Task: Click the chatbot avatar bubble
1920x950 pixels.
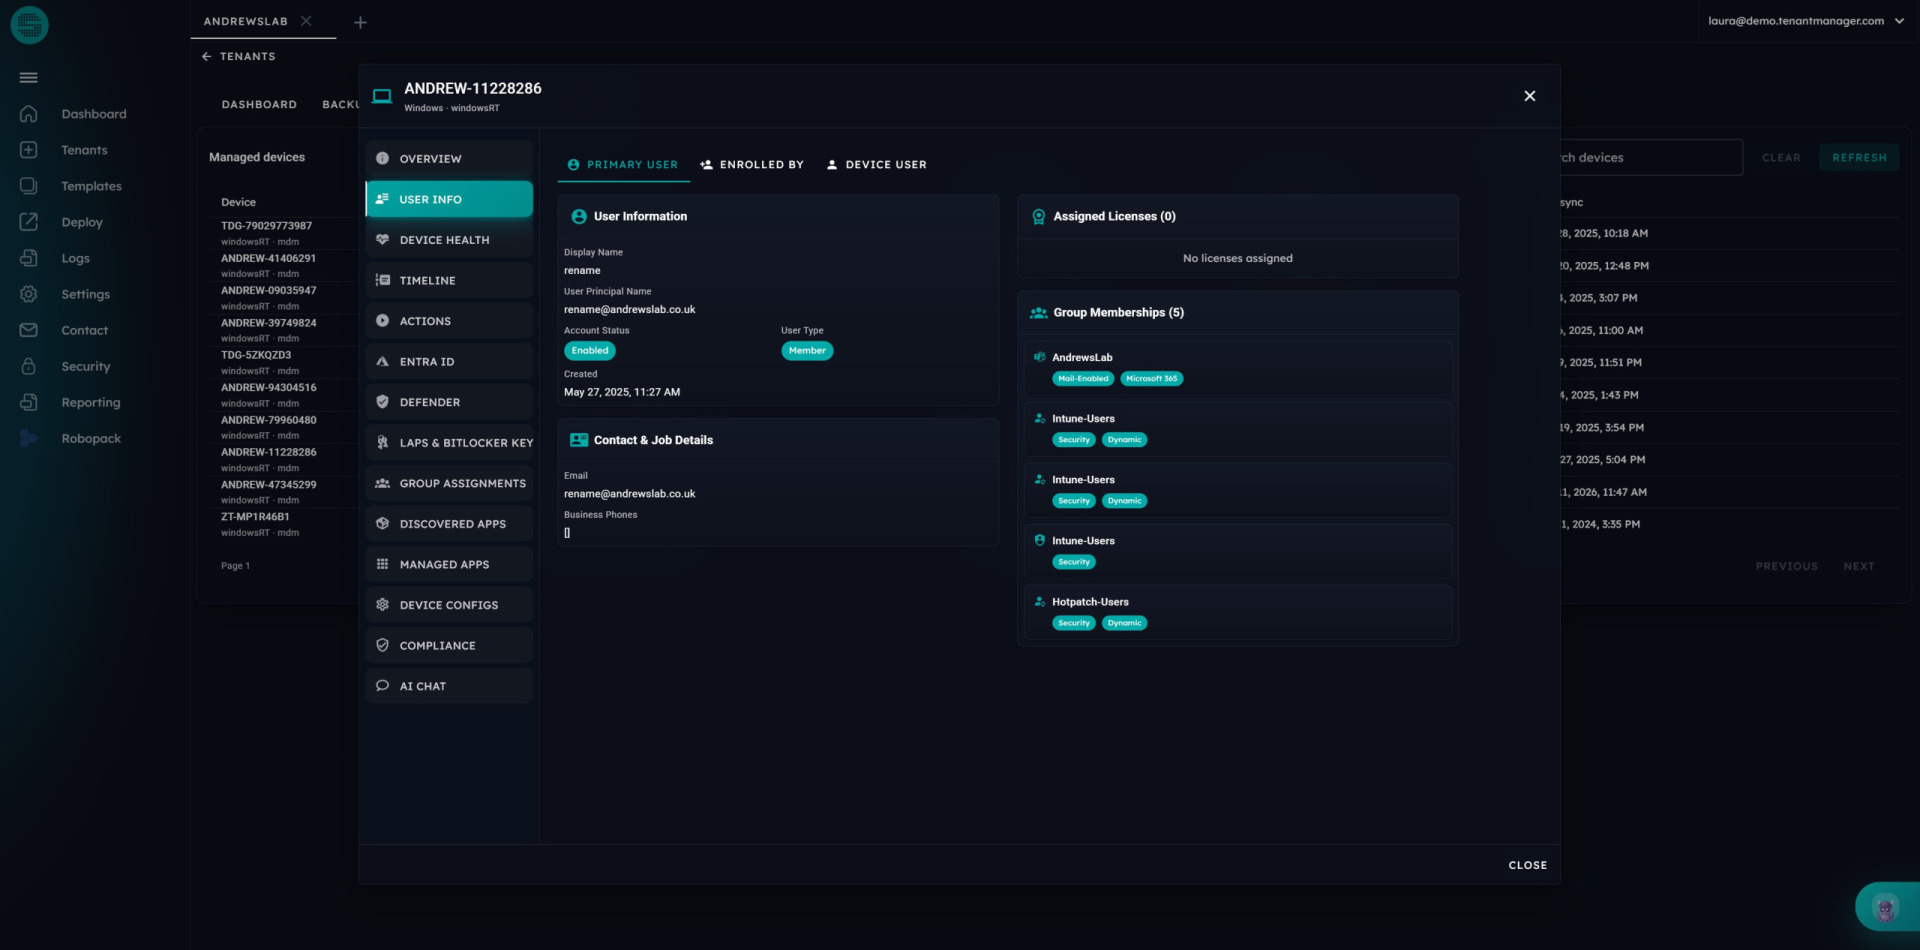Action: (x=1885, y=907)
